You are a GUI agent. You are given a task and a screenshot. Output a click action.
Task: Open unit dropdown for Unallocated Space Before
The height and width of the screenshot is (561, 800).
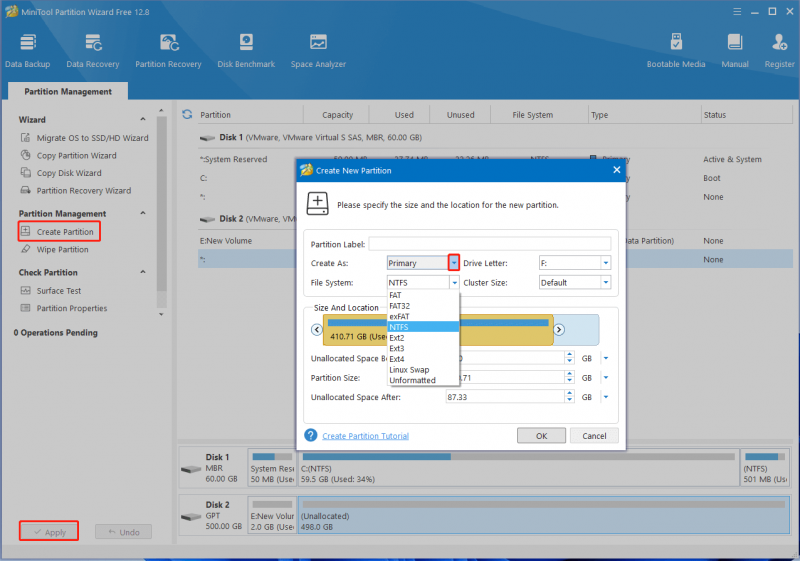click(x=606, y=358)
